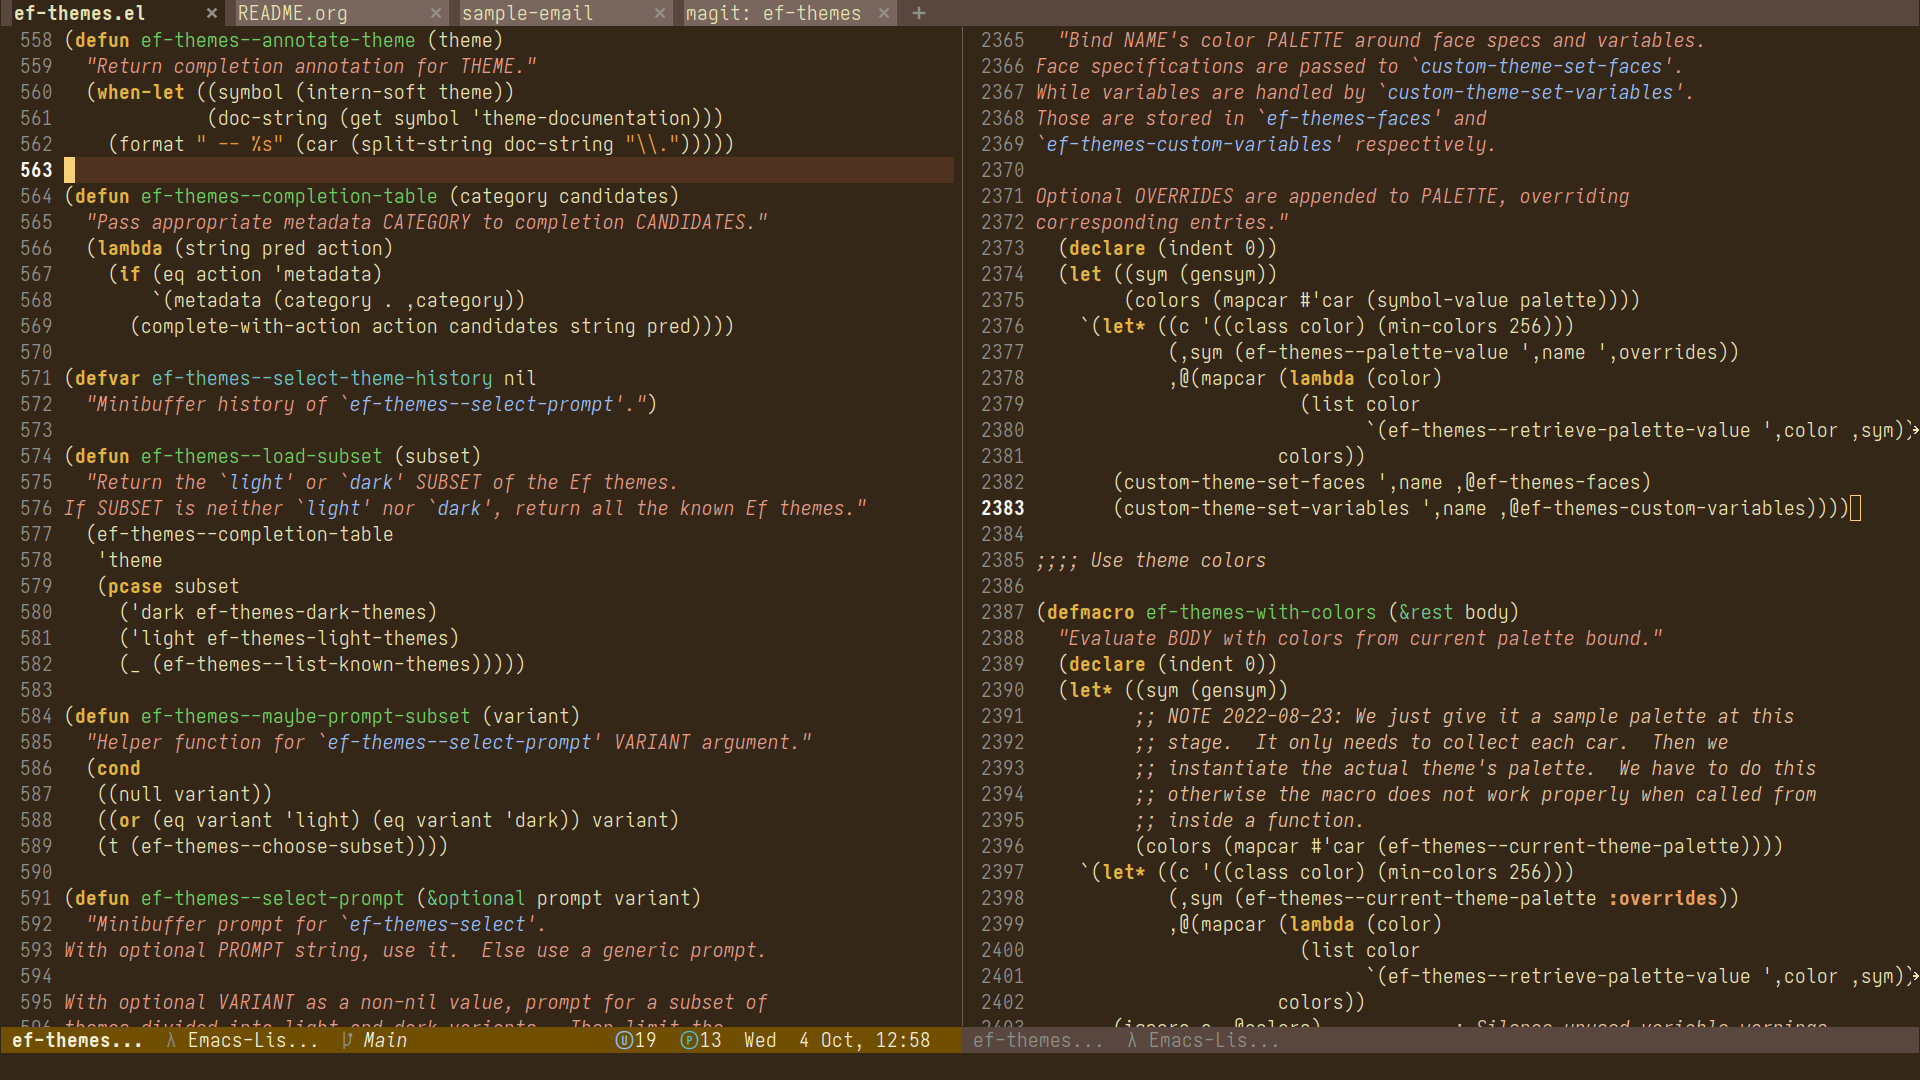
Task: Click the Emacs-Lis... major mode in left mode line
Action: tap(253, 1040)
